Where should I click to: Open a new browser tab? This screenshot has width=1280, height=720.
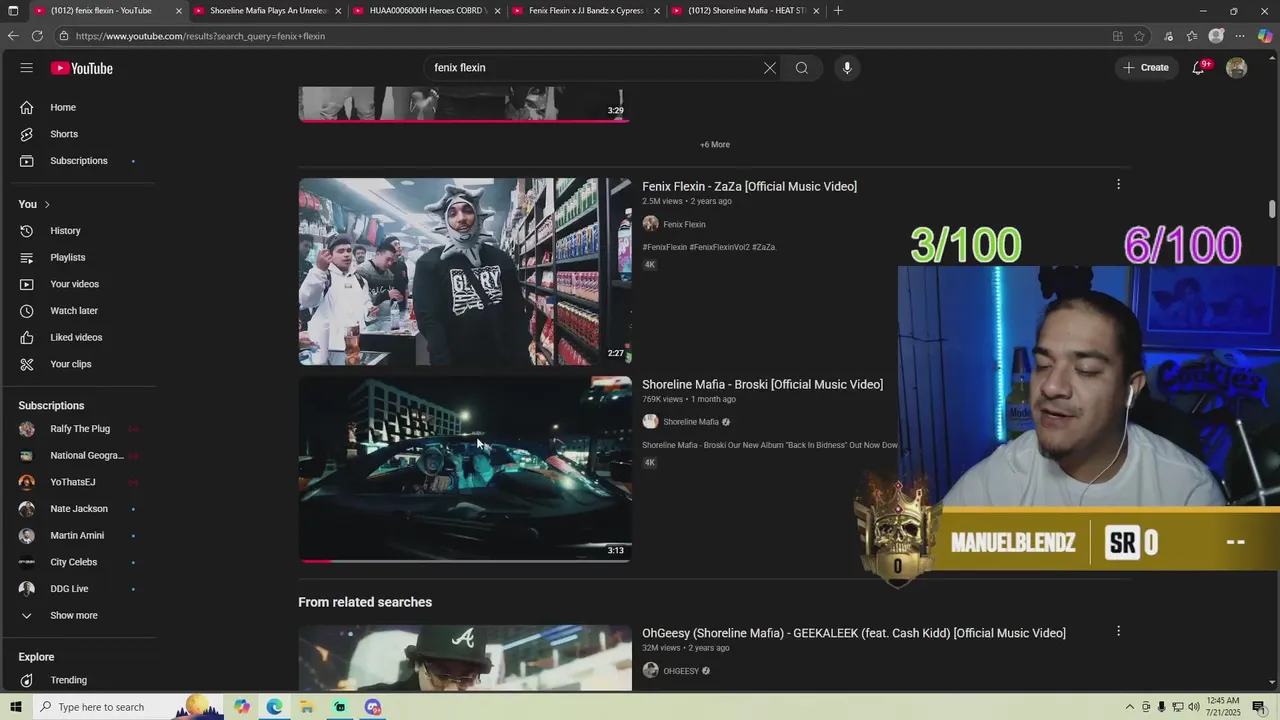[x=838, y=11]
